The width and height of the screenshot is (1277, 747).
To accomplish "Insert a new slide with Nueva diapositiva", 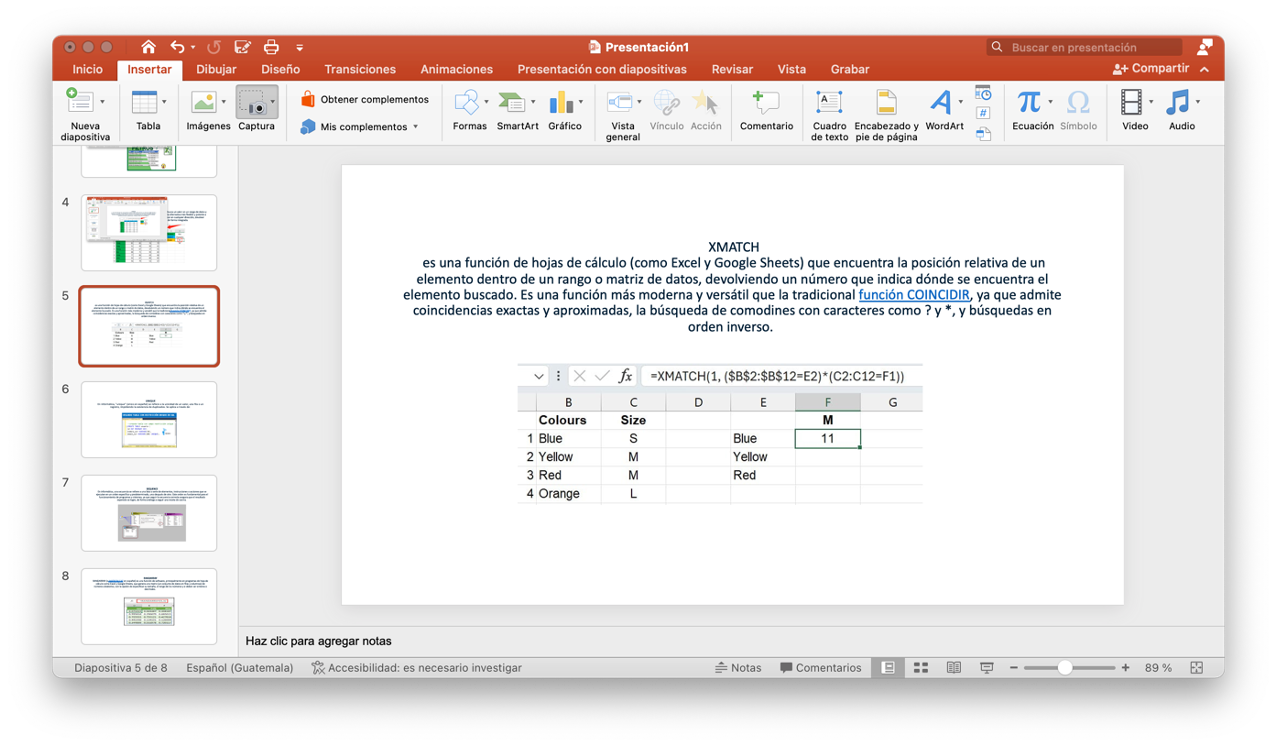I will (x=80, y=103).
